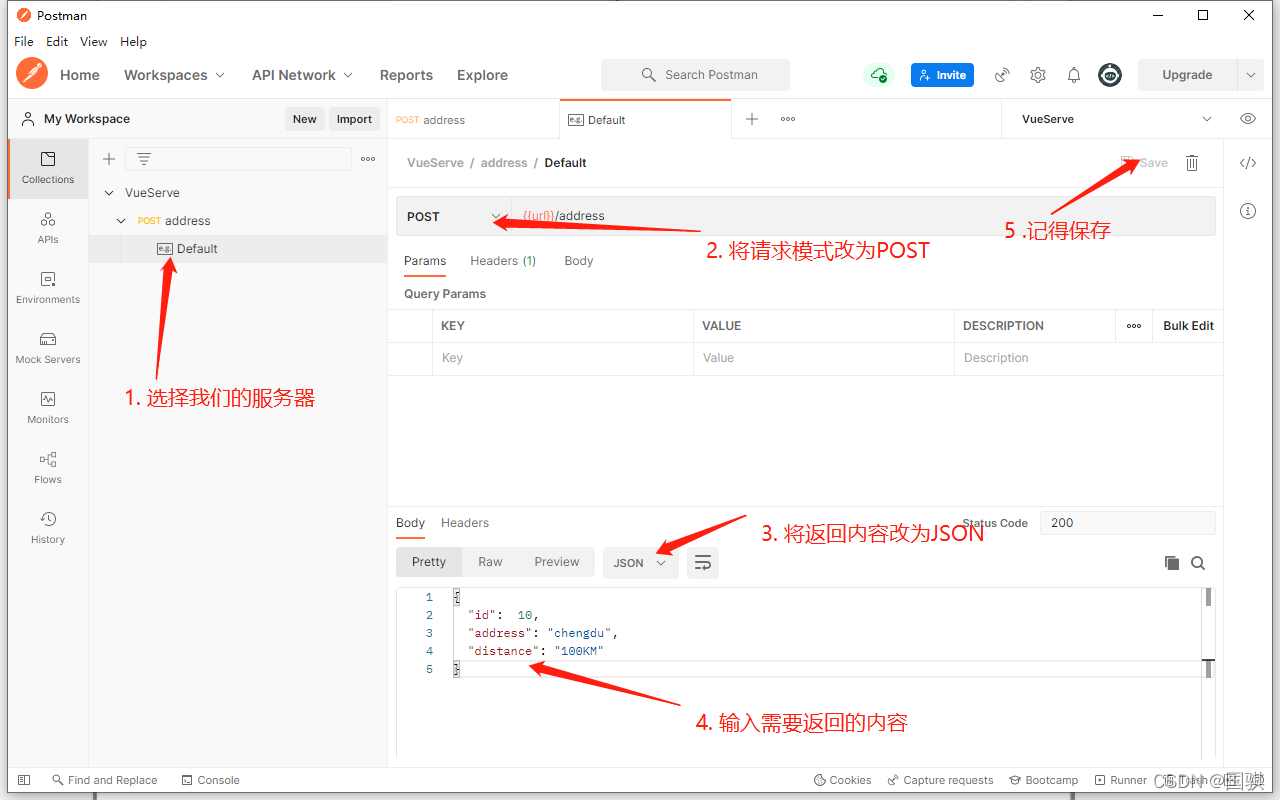
Task: Delete the example with trash icon
Action: tap(1192, 163)
